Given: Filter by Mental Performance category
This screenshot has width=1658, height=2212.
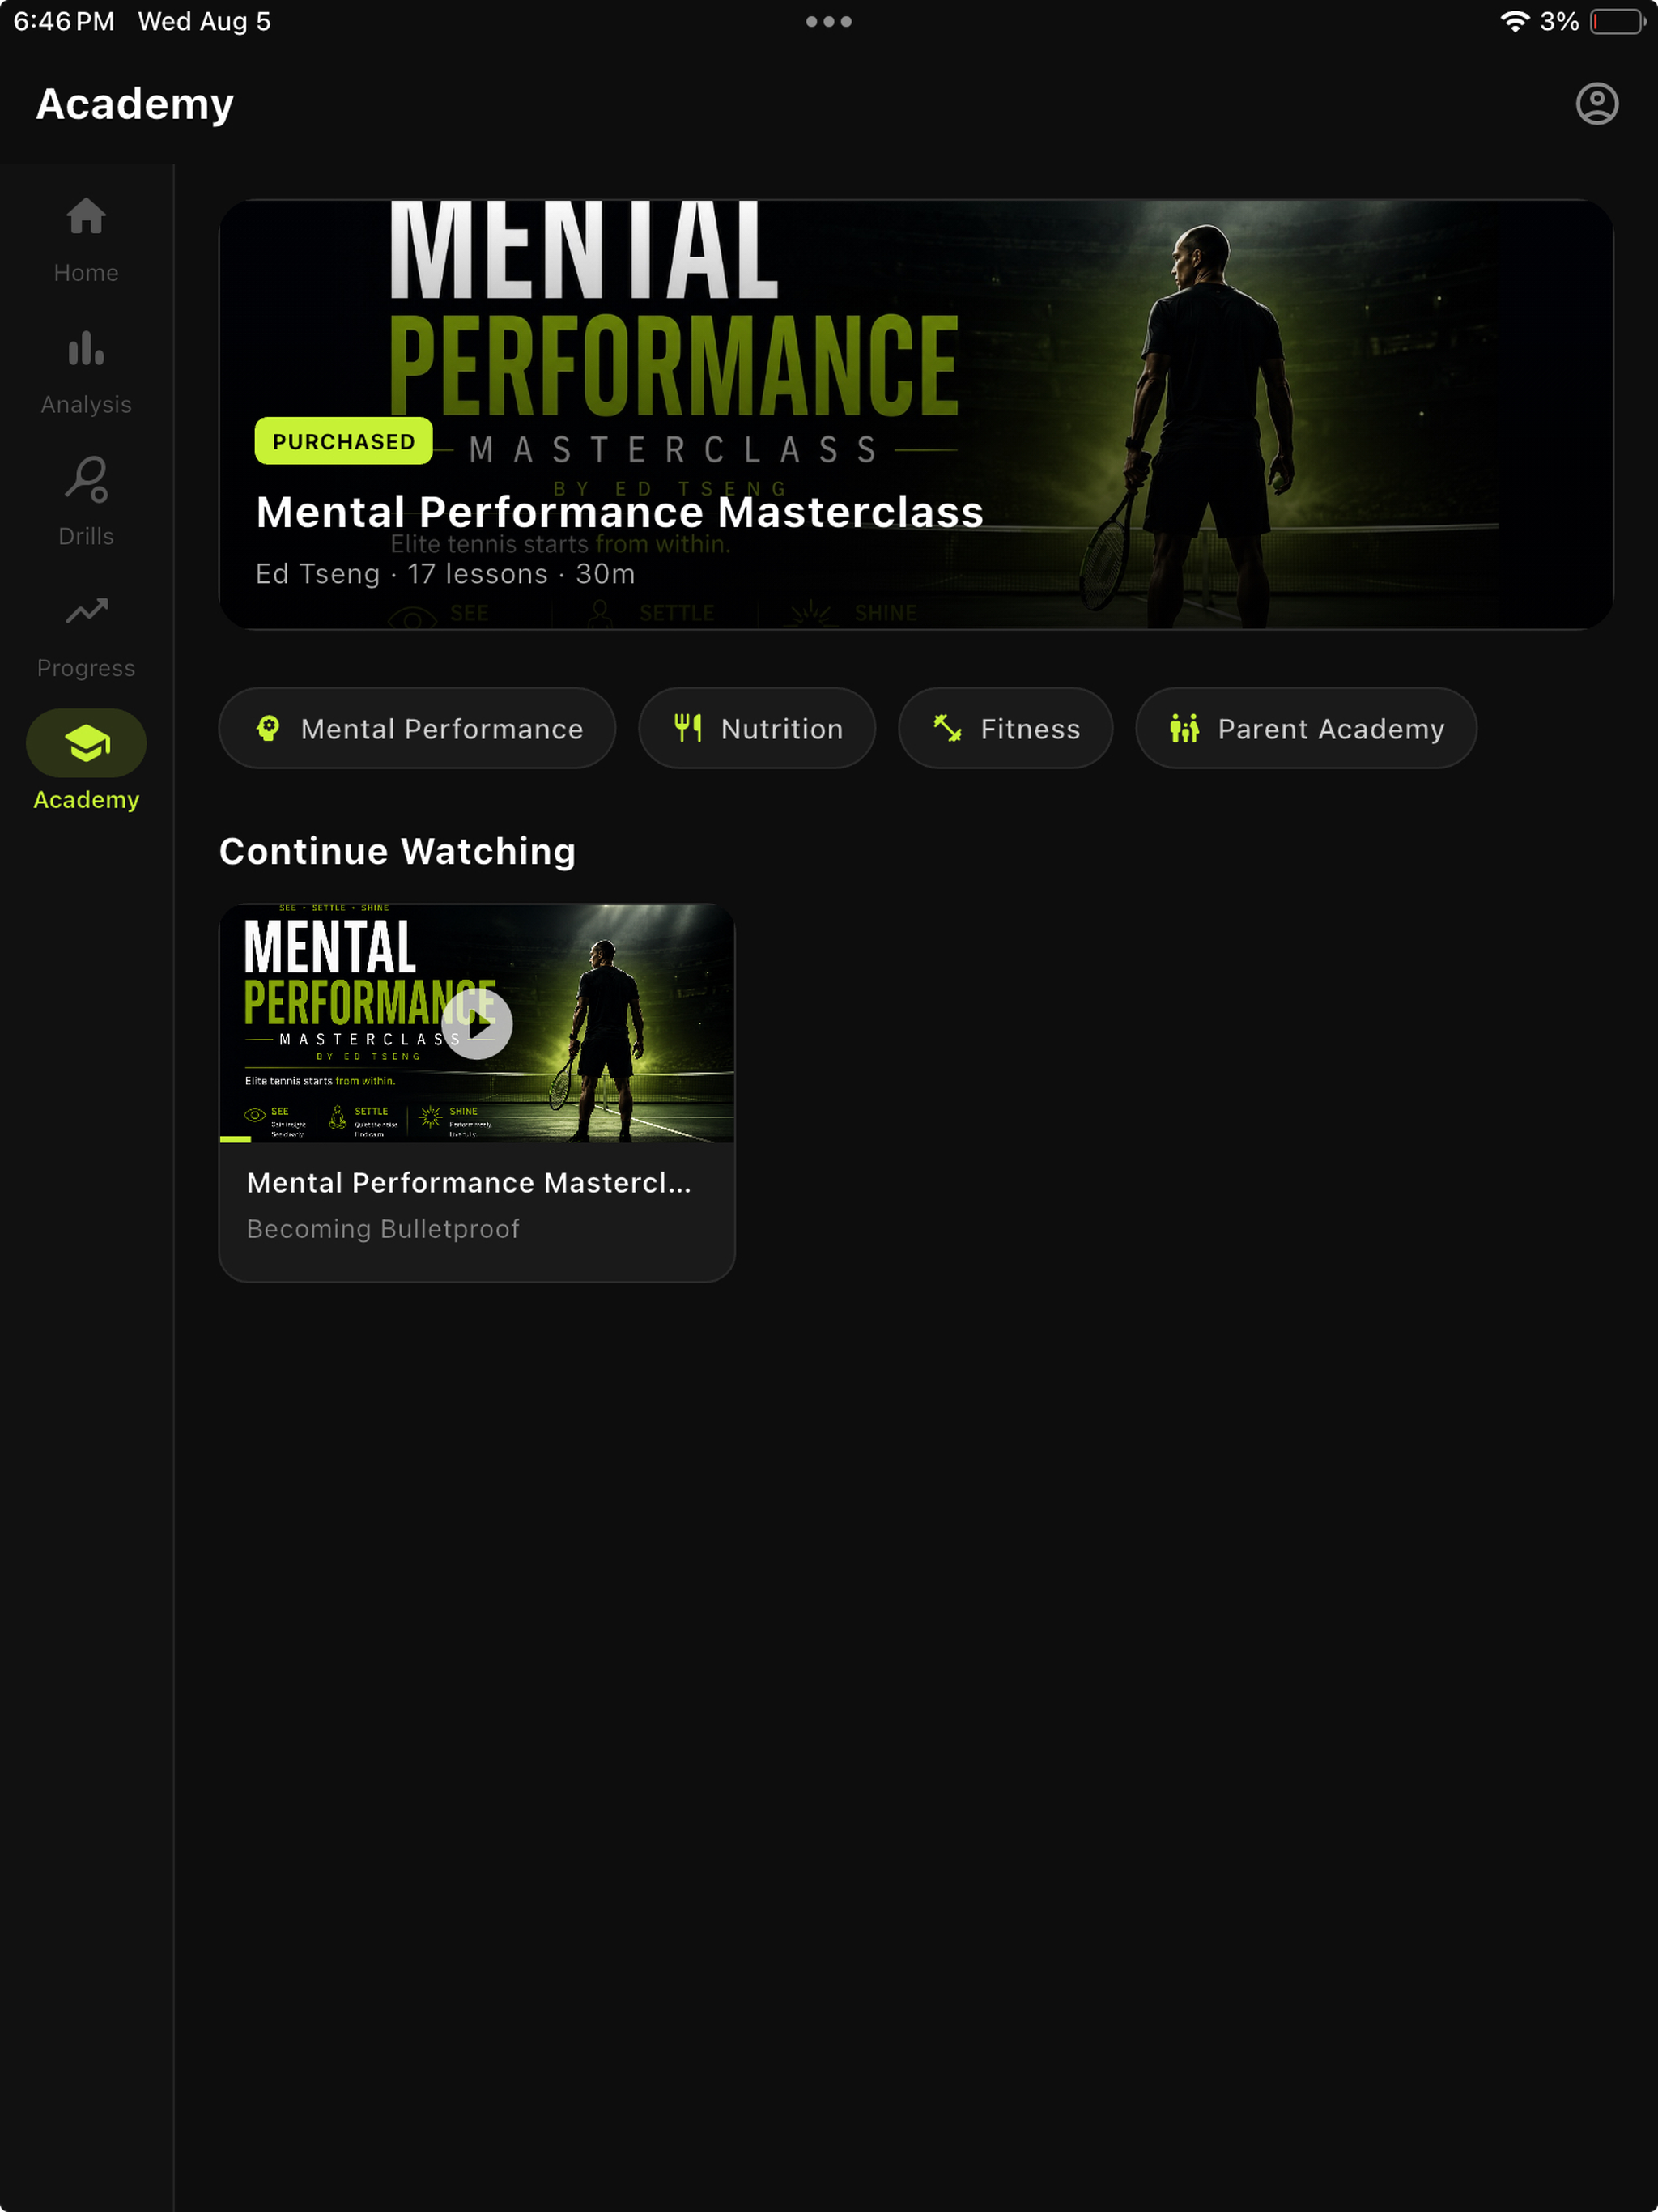Looking at the screenshot, I should point(417,728).
